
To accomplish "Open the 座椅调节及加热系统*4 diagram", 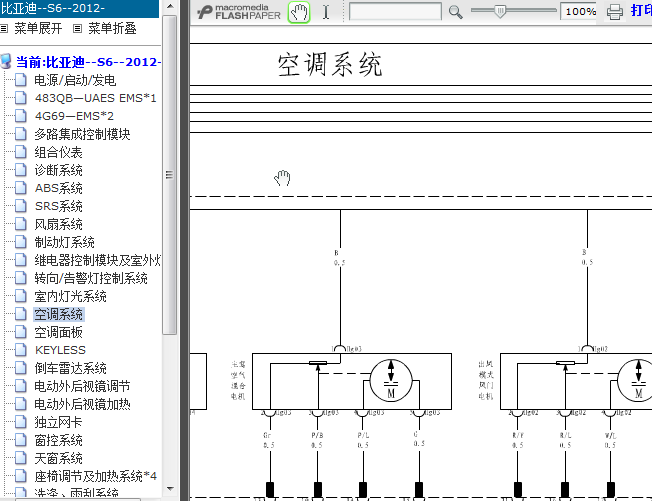I will pos(95,476).
